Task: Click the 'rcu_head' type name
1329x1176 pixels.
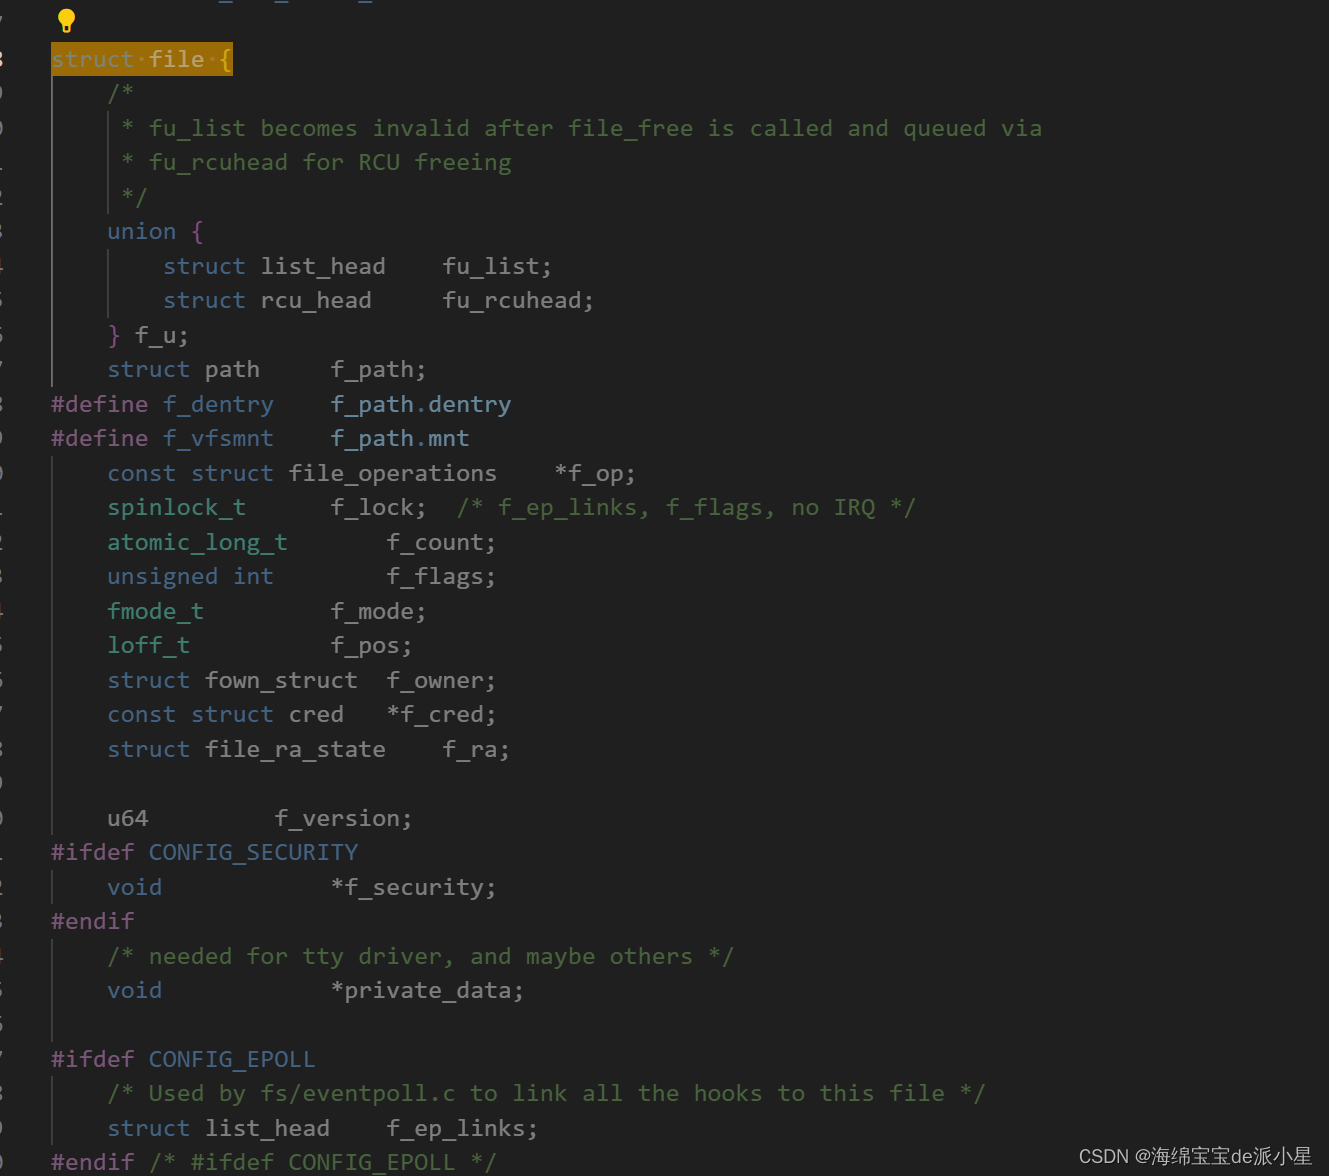Action: coord(316,300)
